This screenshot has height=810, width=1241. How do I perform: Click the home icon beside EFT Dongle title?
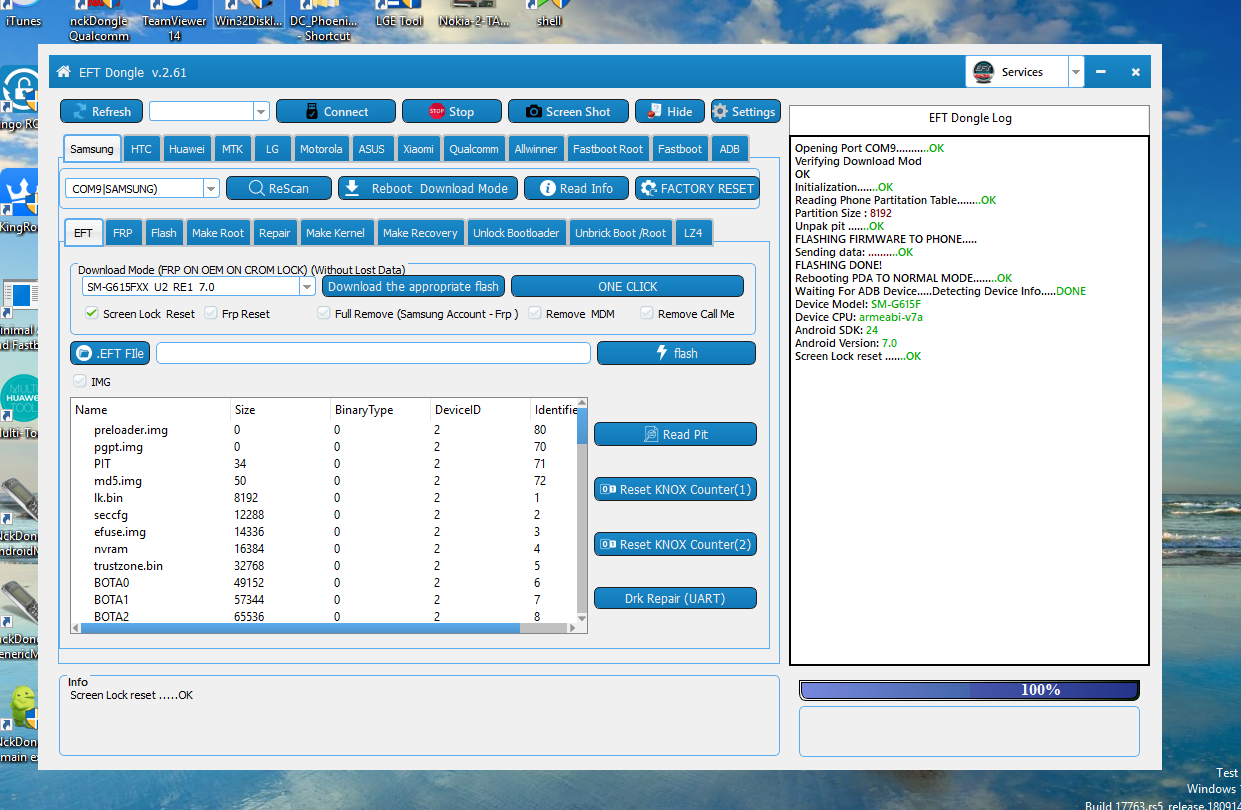tap(64, 72)
